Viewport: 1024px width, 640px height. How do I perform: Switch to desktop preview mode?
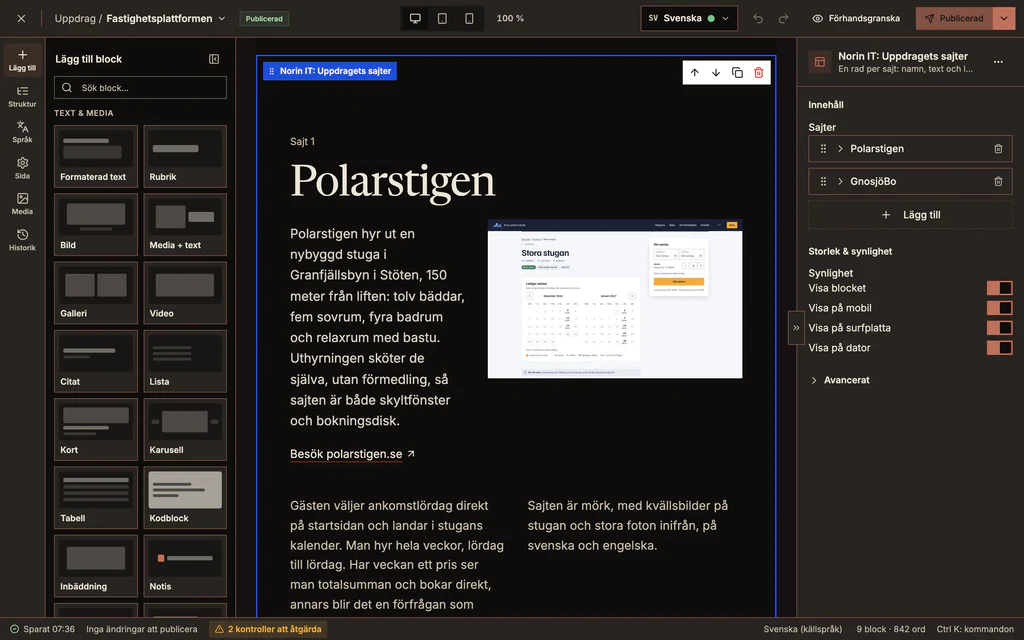(x=415, y=18)
